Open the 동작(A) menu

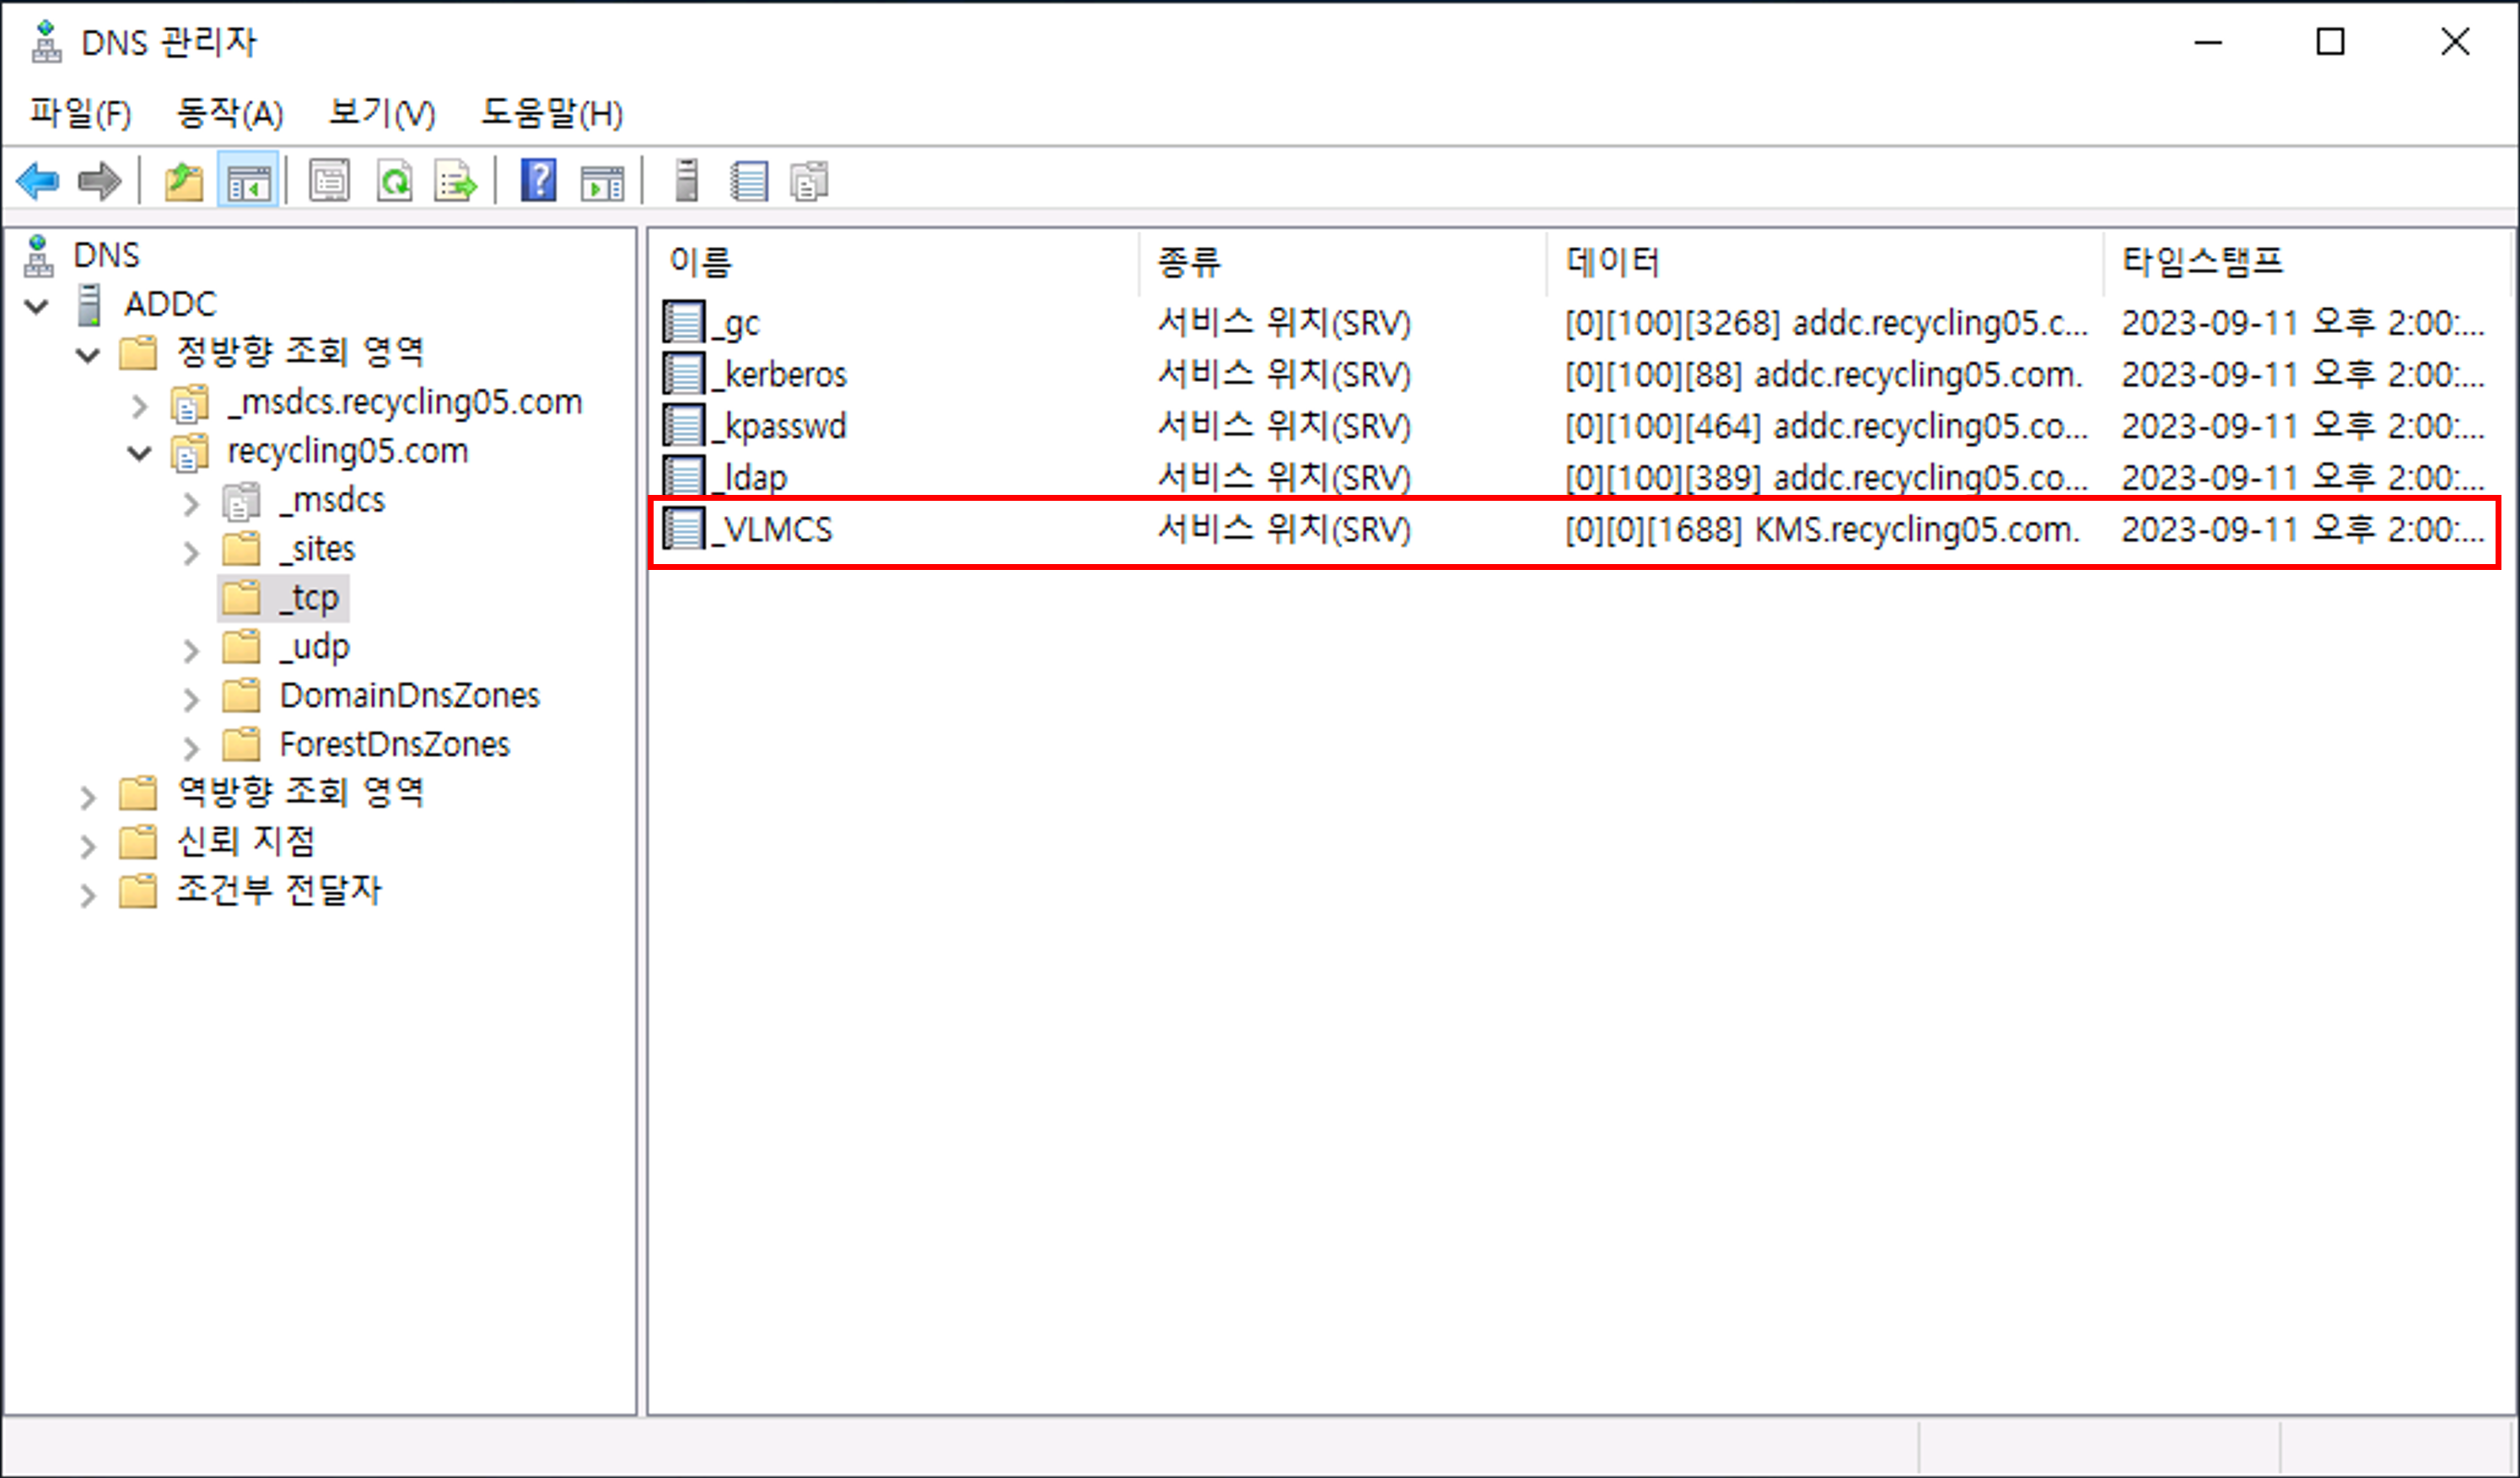pos(230,113)
